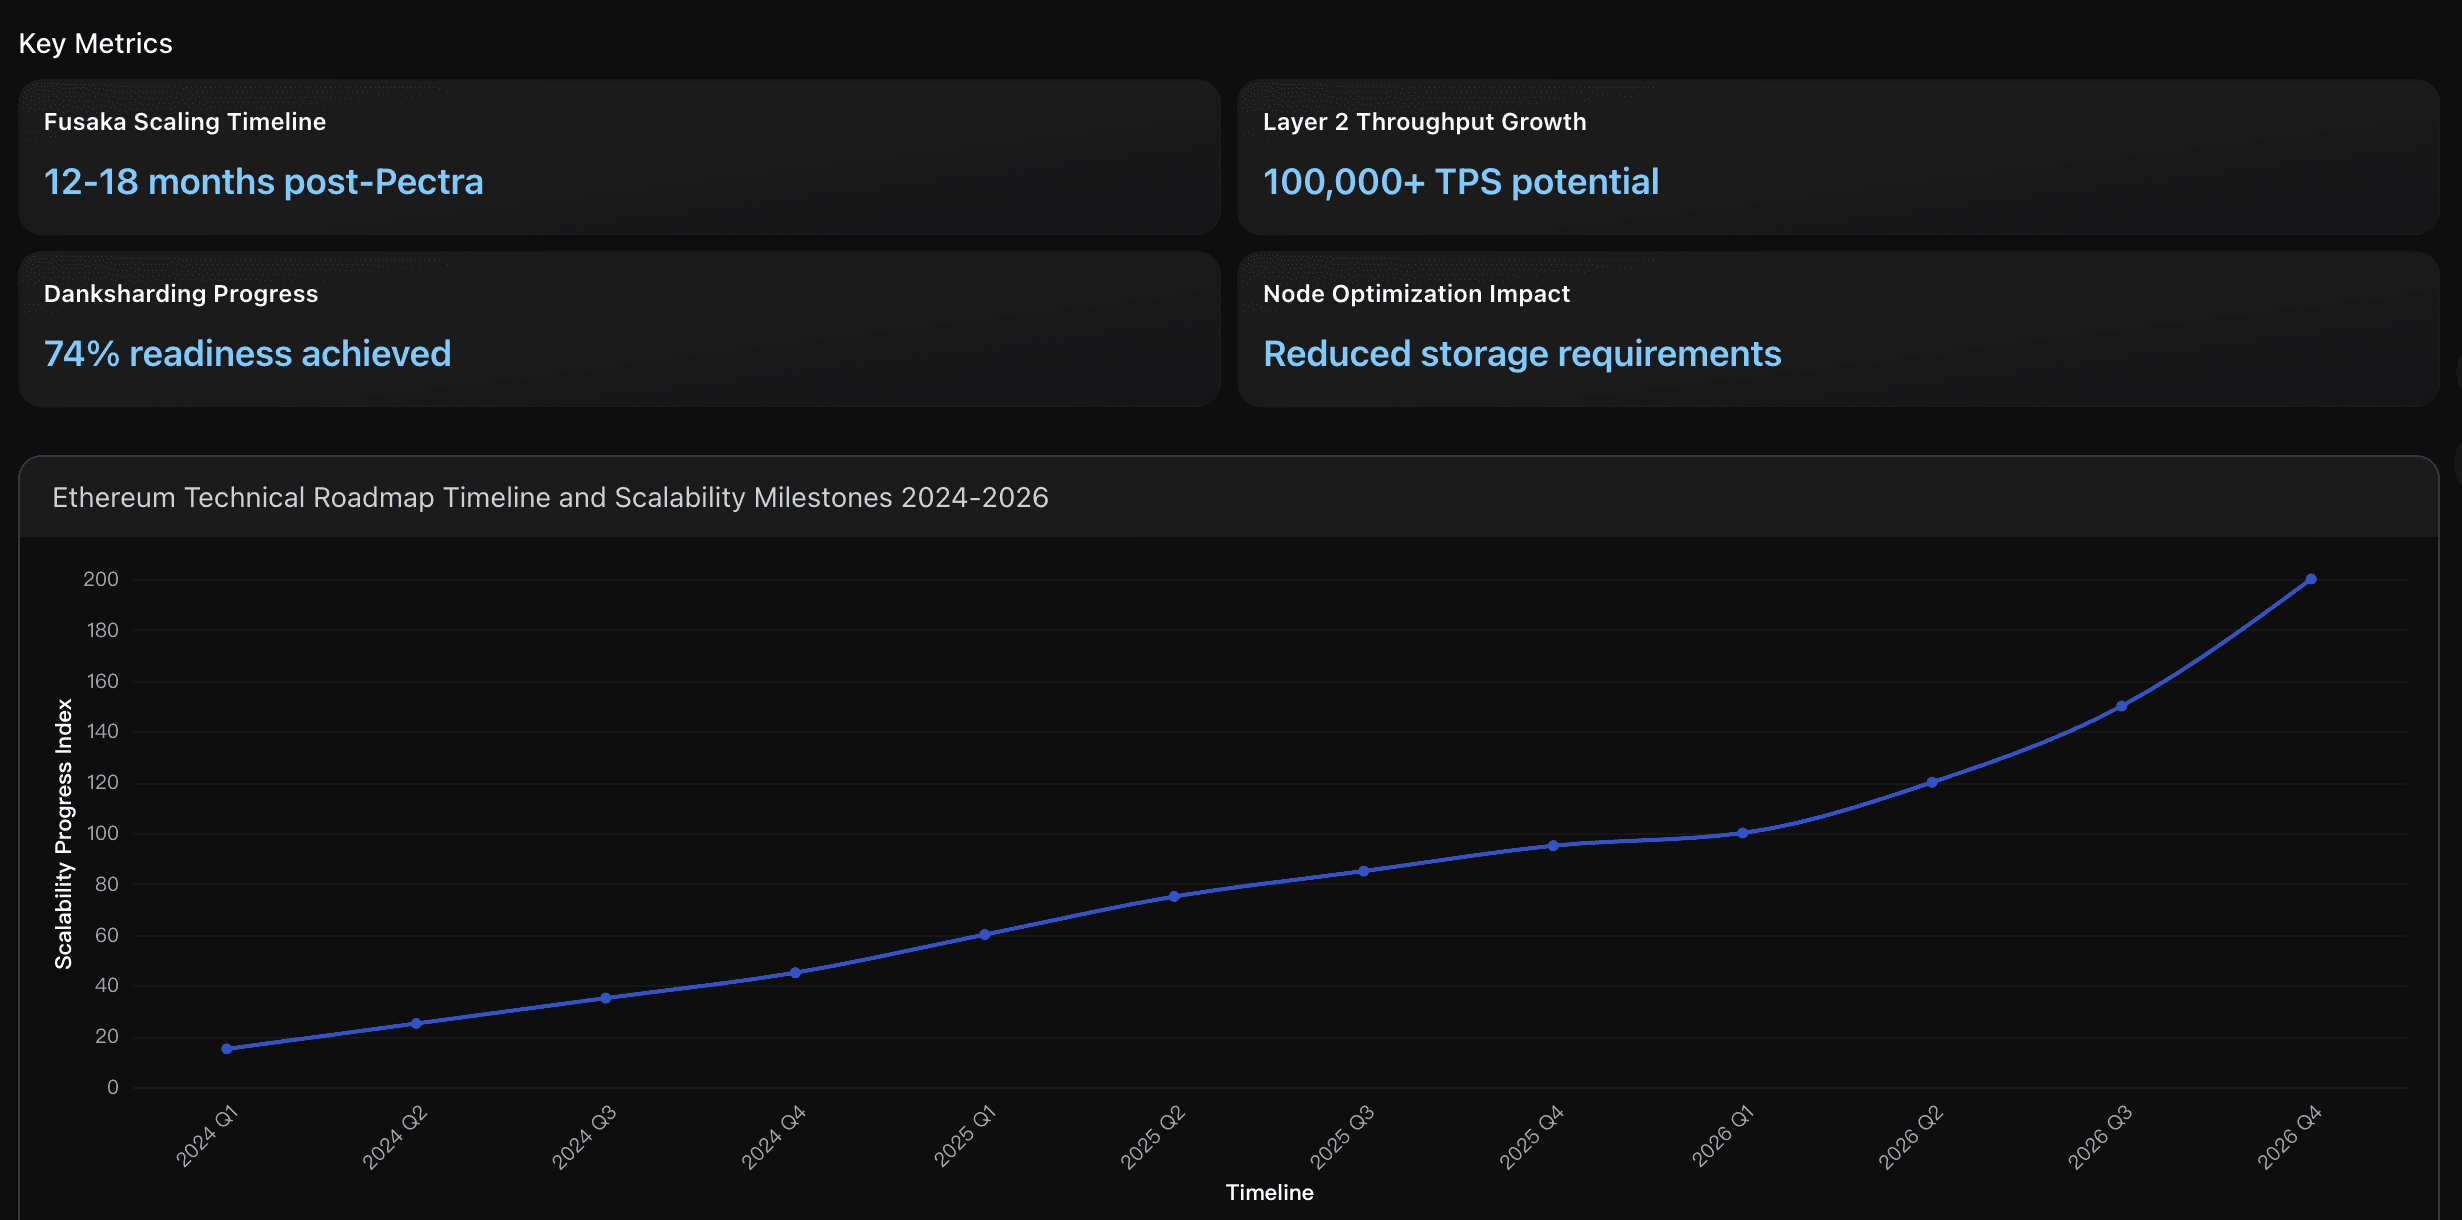Click the 2026 Q2 data point

pos(1932,782)
